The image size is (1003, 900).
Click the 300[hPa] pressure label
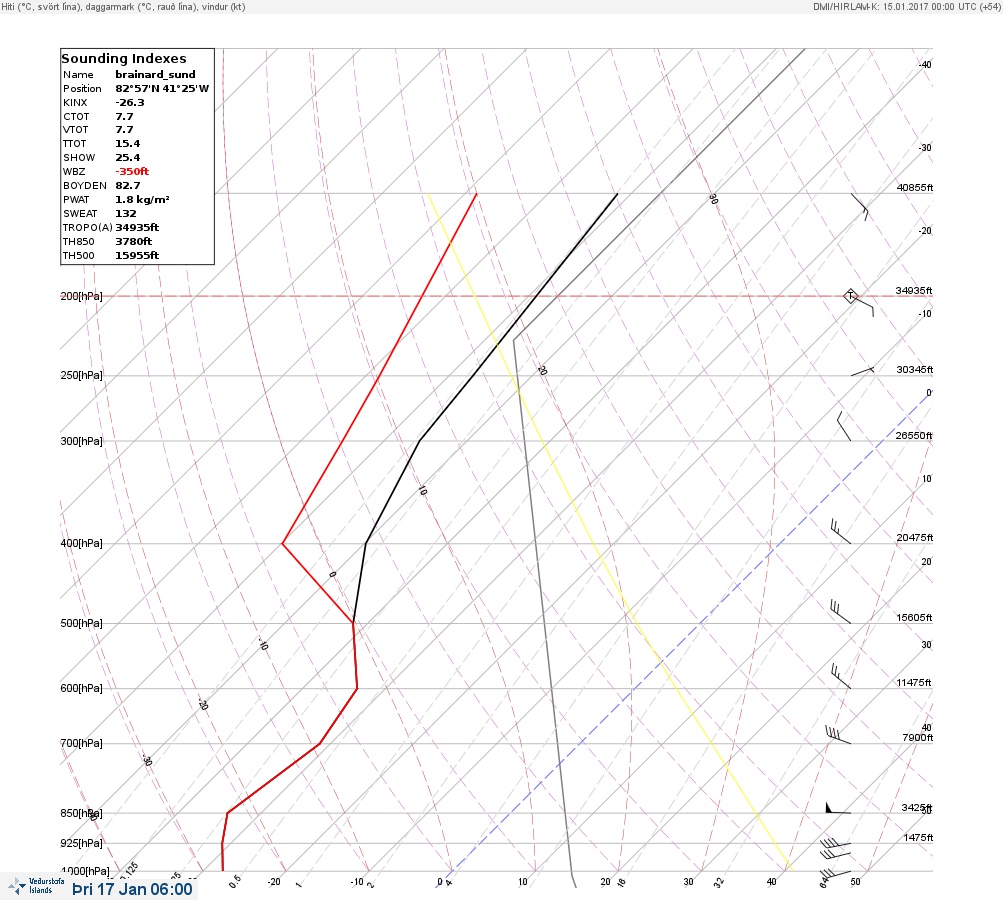81,441
